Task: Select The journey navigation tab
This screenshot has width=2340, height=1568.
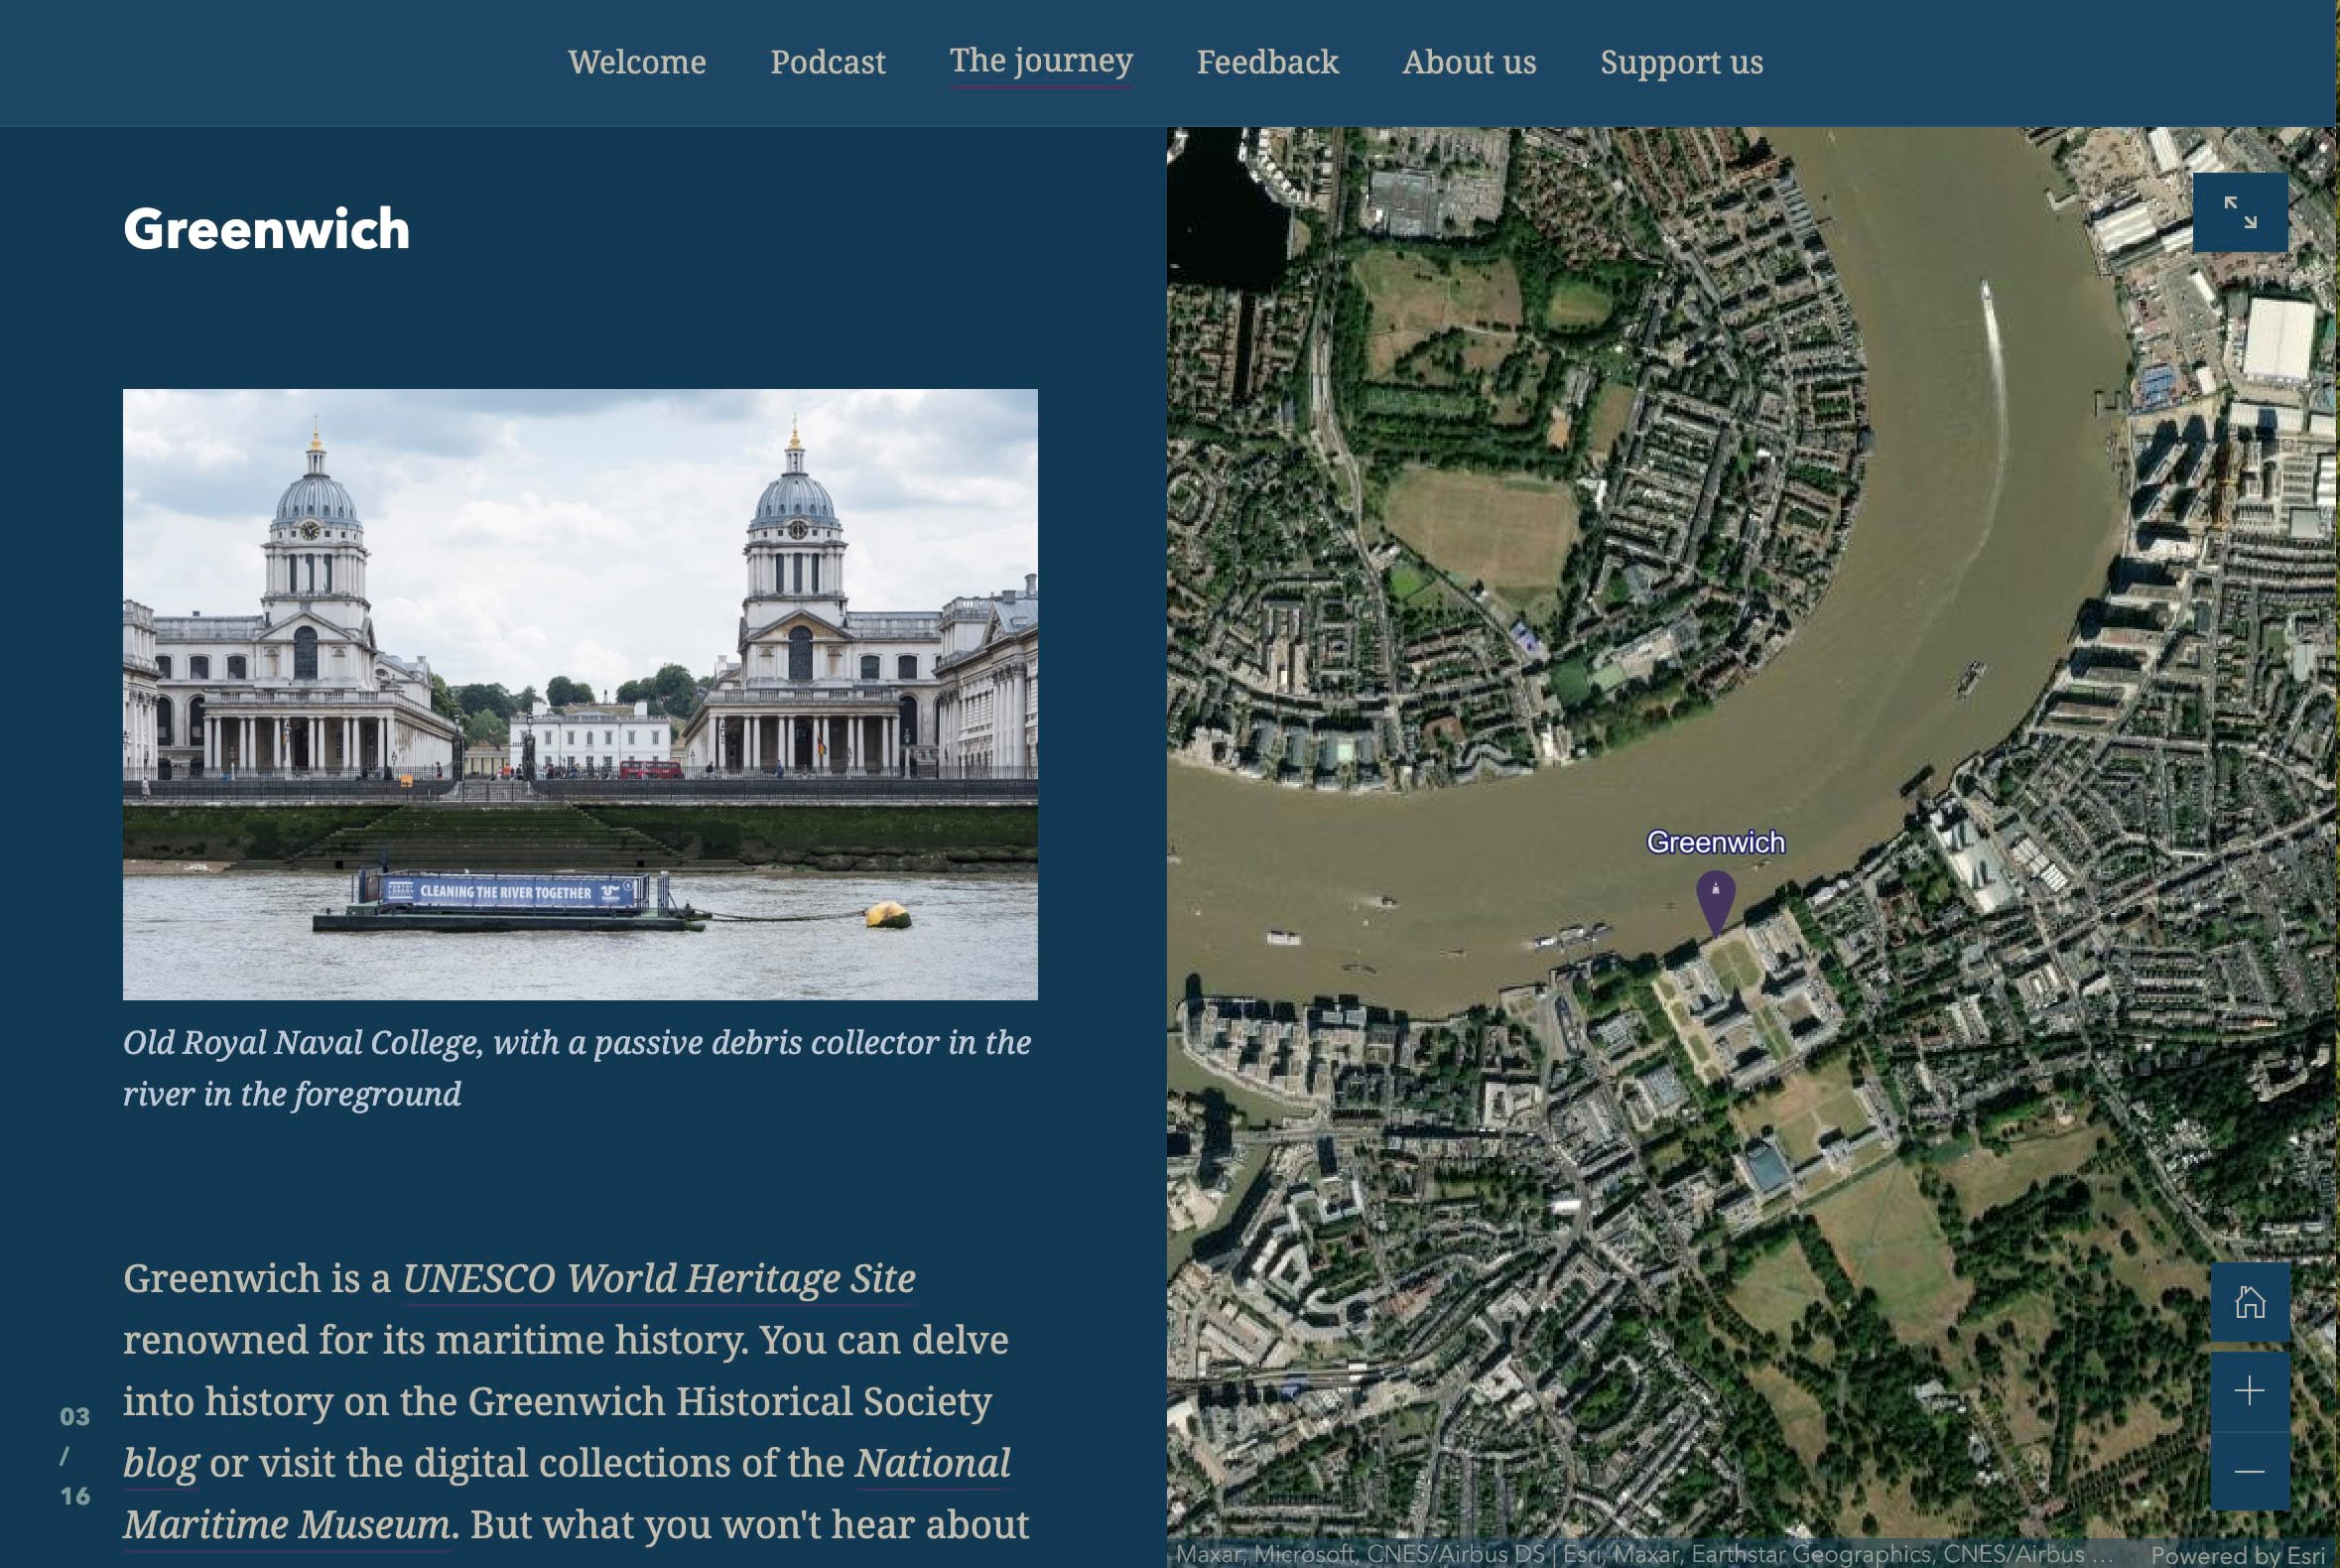Action: (1040, 61)
